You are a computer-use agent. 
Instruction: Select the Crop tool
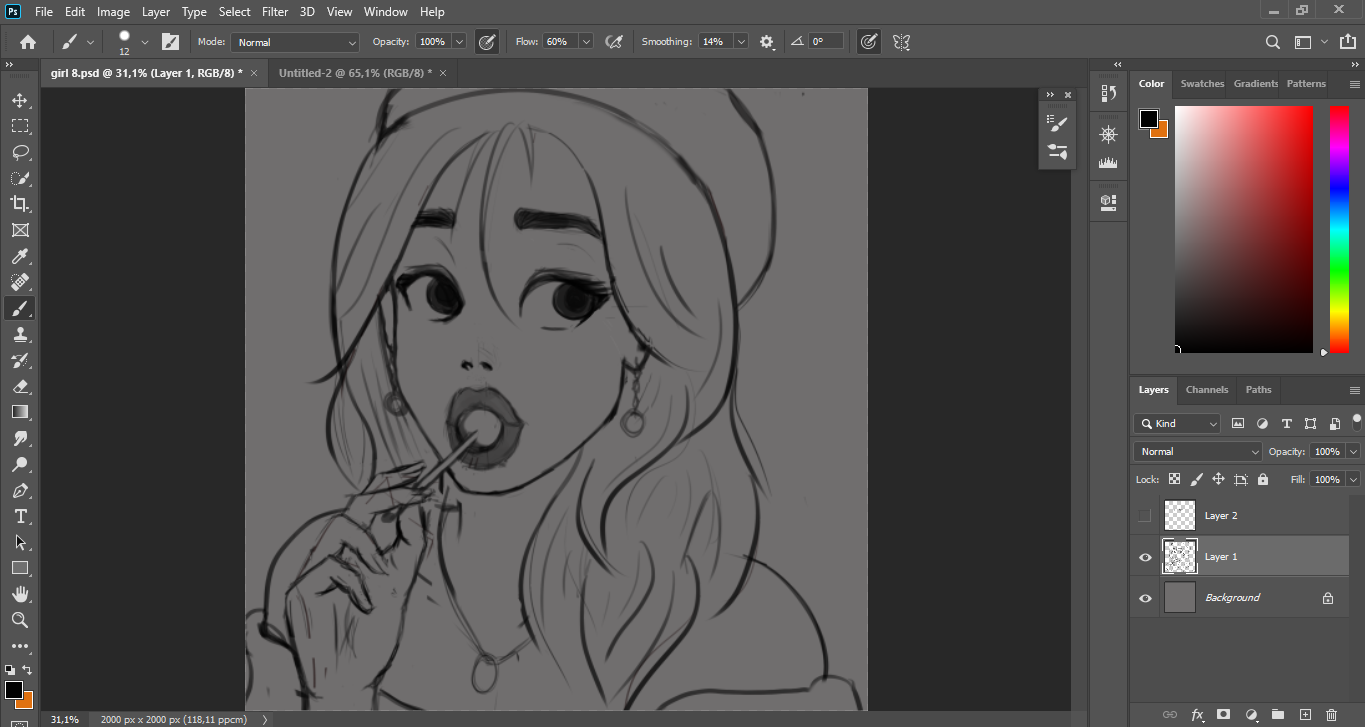[x=19, y=204]
